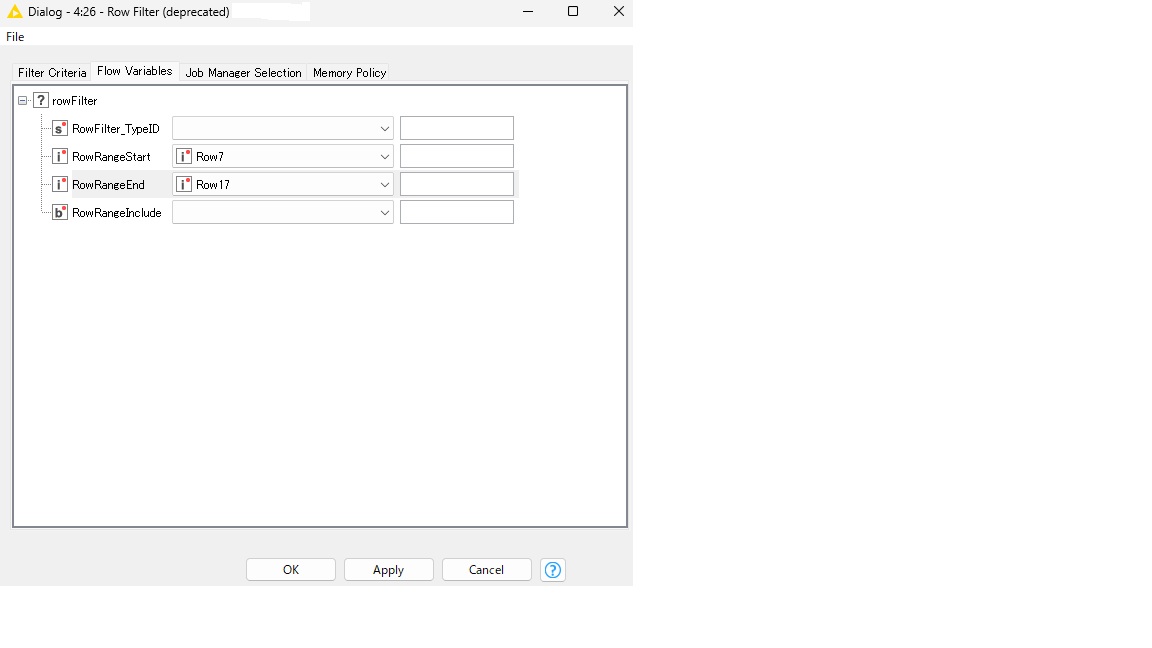Image resolution: width=1152 pixels, height=648 pixels.
Task: Collapse the rowFilter tree node
Action: click(x=23, y=101)
